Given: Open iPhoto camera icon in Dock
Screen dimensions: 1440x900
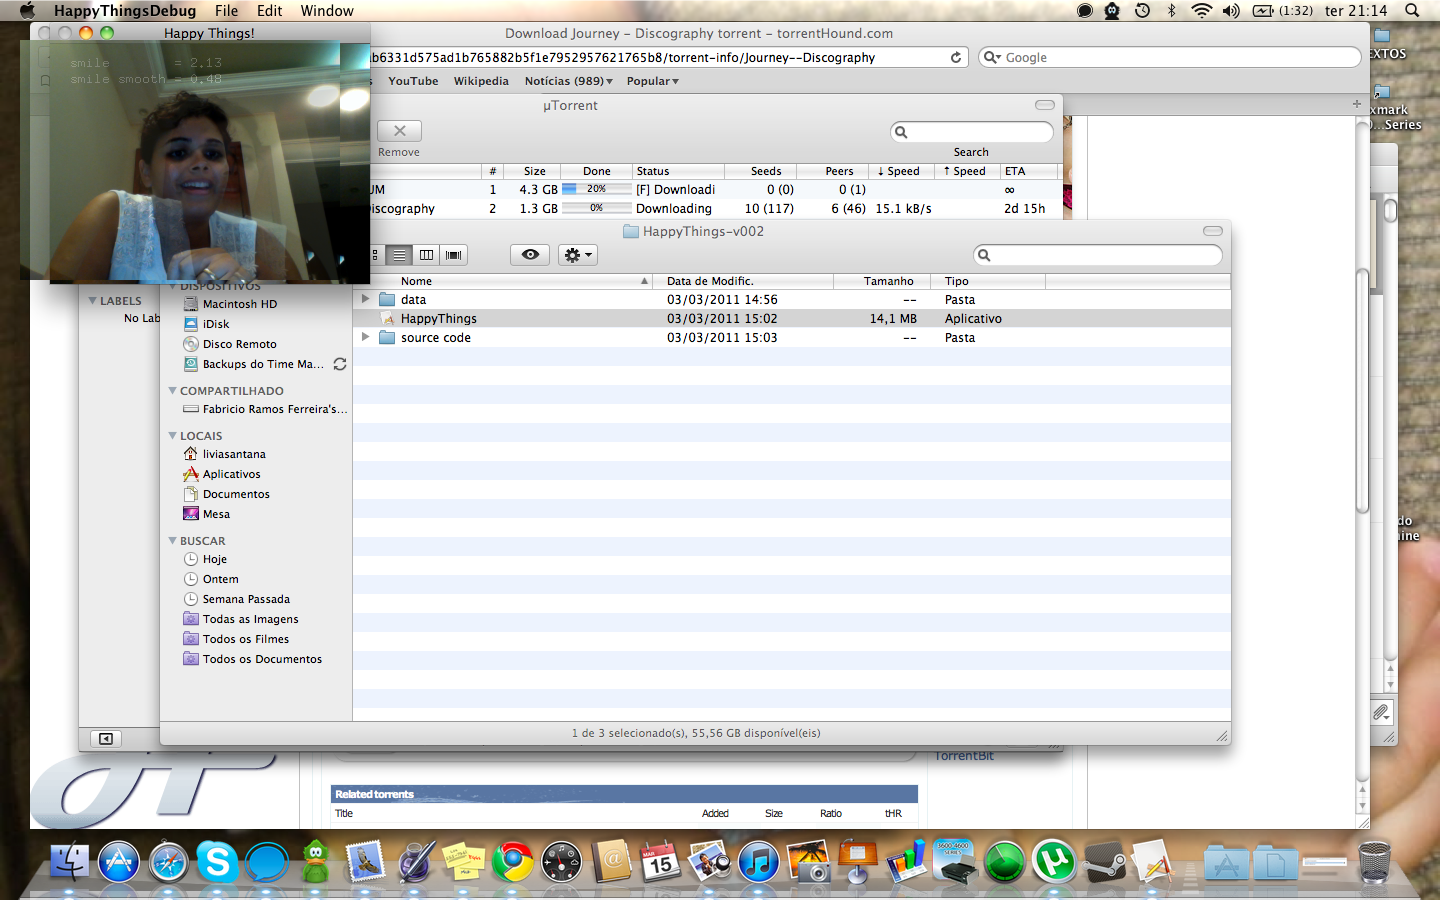Looking at the screenshot, I should [808, 861].
